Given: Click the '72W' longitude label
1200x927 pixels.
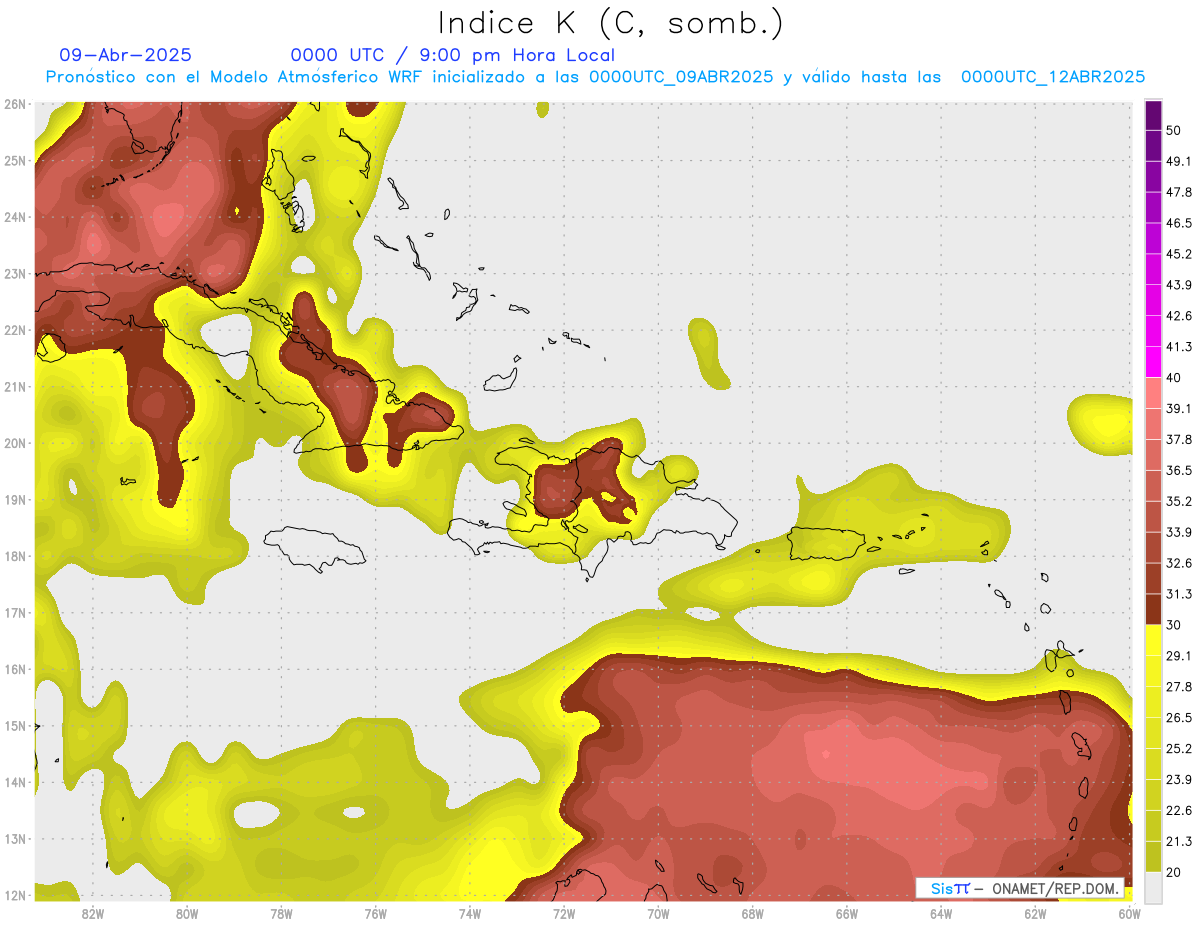Looking at the screenshot, I should click(564, 913).
